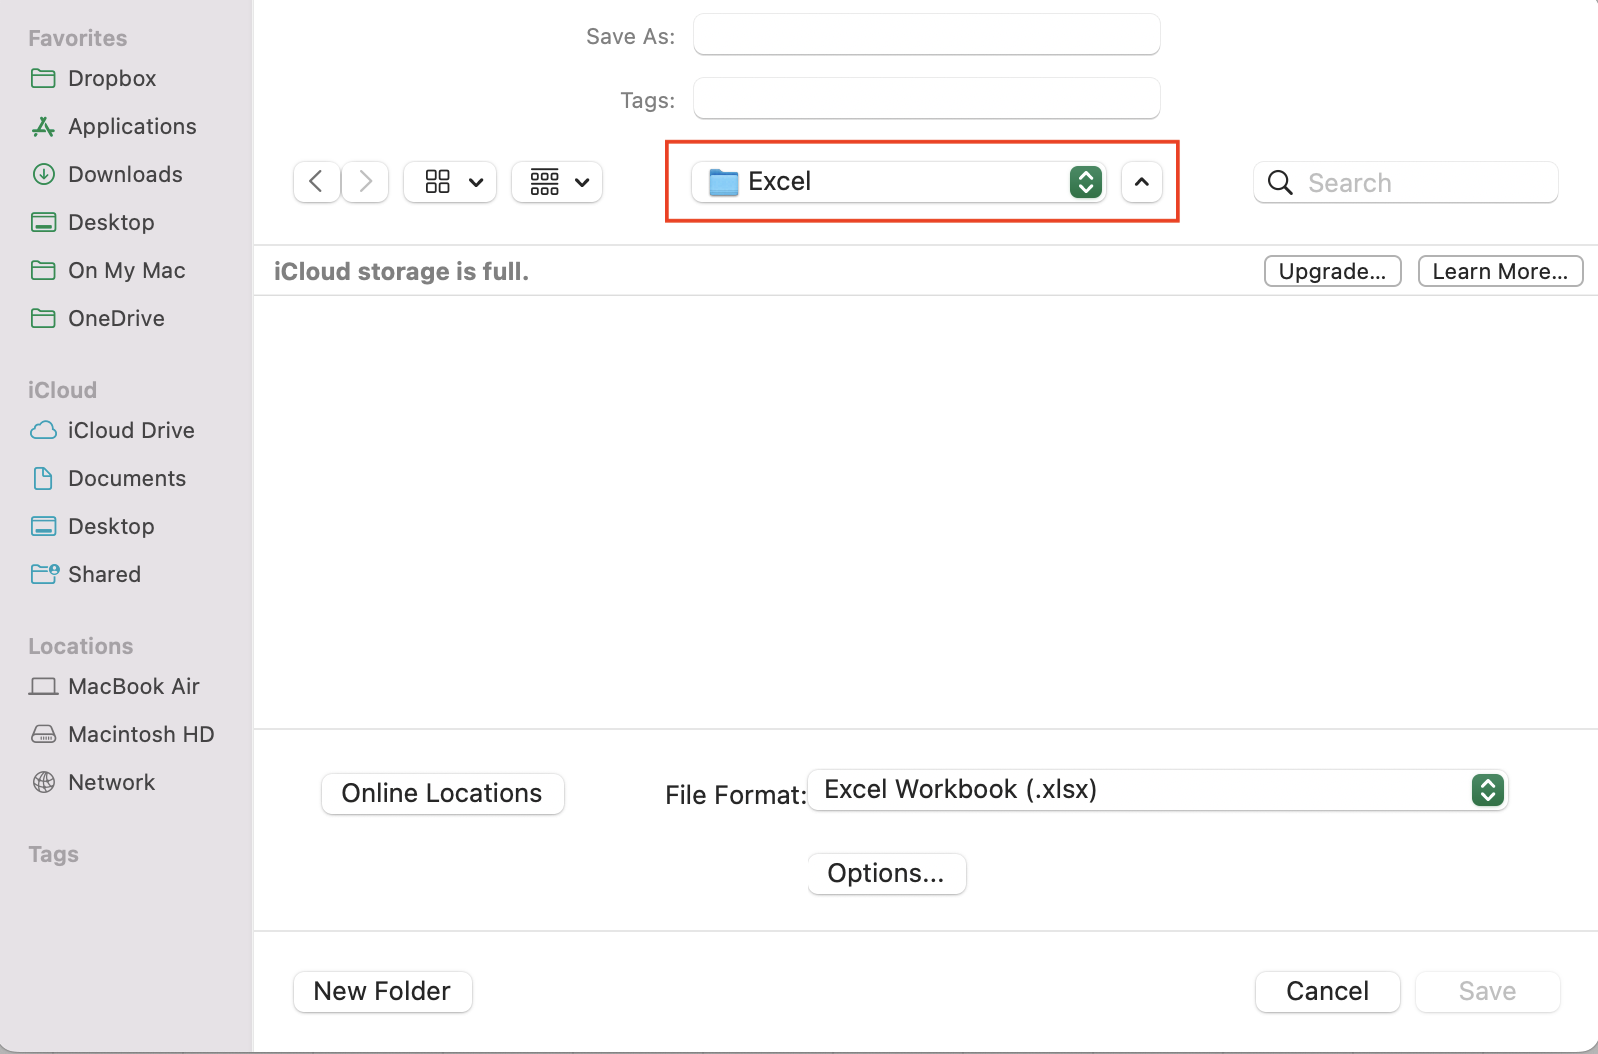Go back with the left chevron button

(317, 182)
